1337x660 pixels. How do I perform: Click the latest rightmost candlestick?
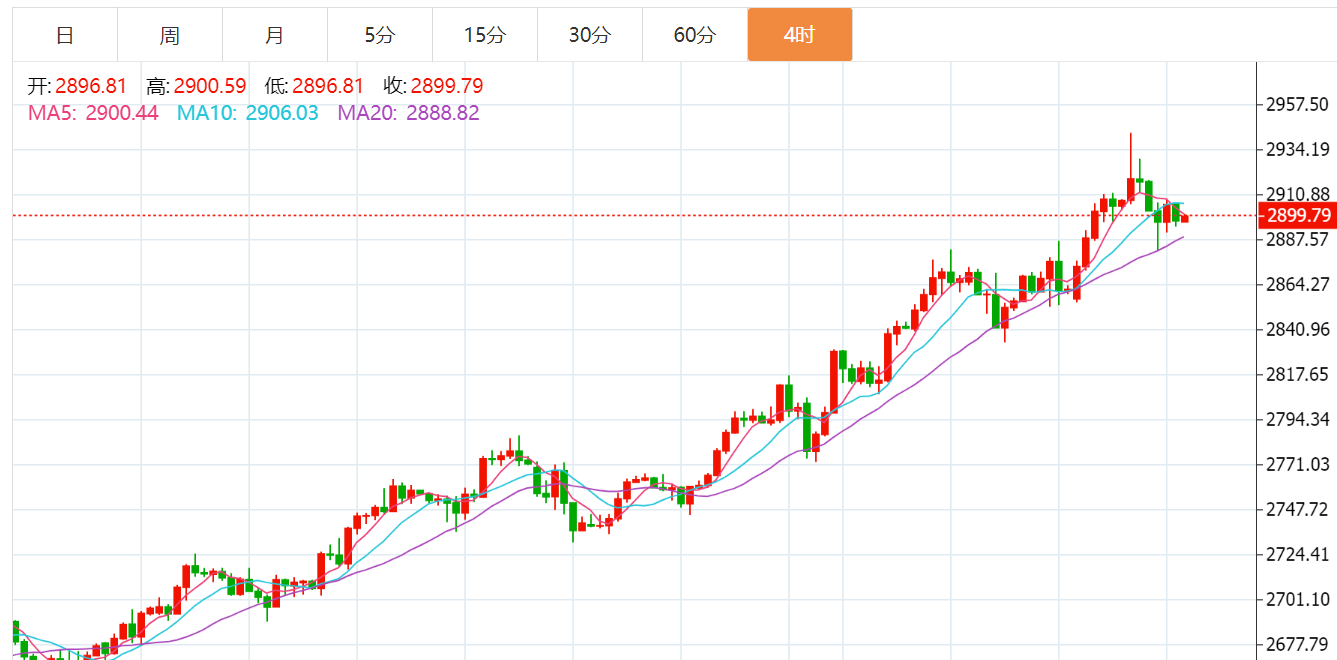click(1185, 218)
